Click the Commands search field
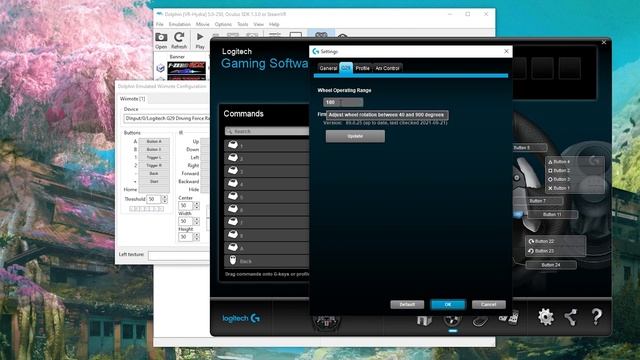The image size is (640, 360). 267,131
